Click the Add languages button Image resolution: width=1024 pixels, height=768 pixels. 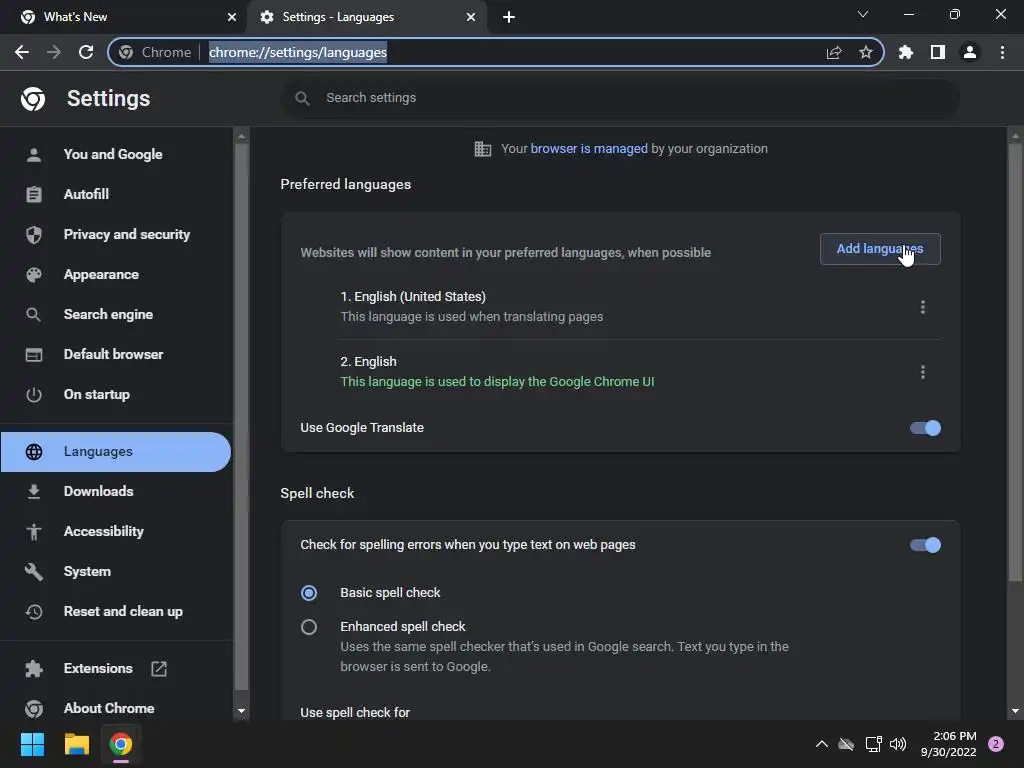click(x=880, y=249)
